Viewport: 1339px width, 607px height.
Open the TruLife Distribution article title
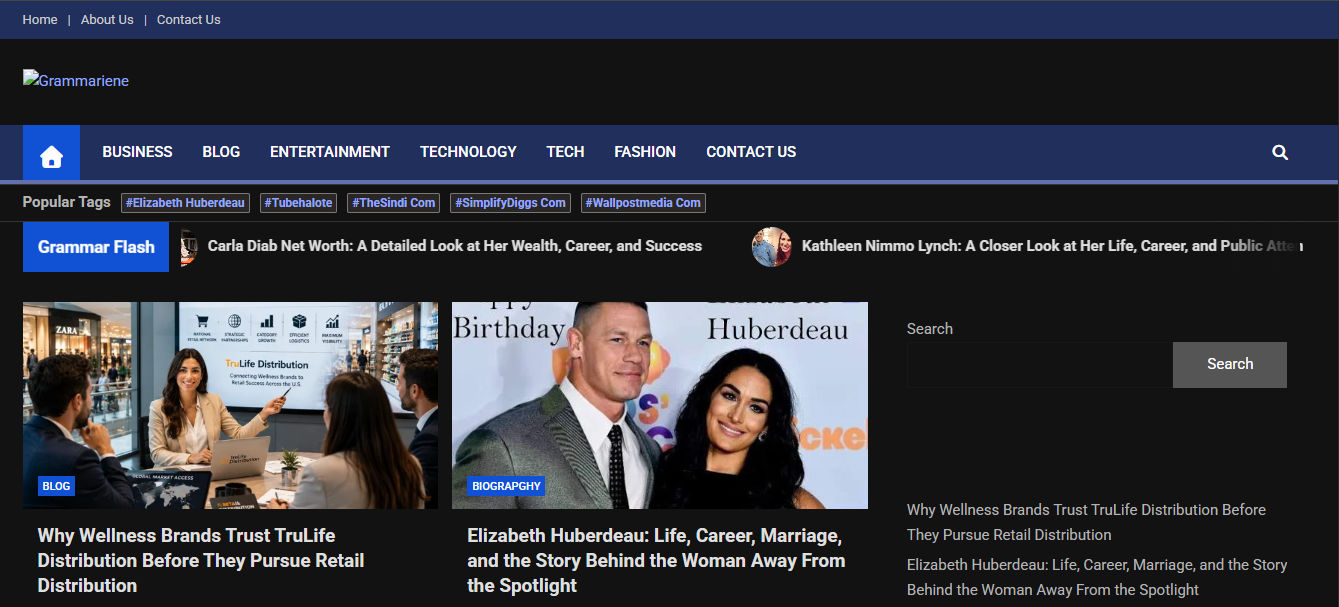[201, 560]
